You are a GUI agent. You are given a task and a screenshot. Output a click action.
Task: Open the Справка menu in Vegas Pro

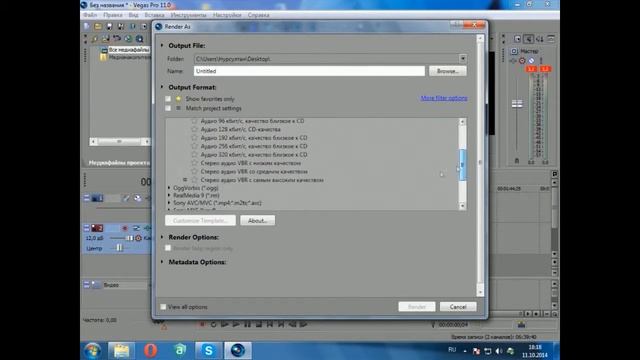click(x=258, y=15)
